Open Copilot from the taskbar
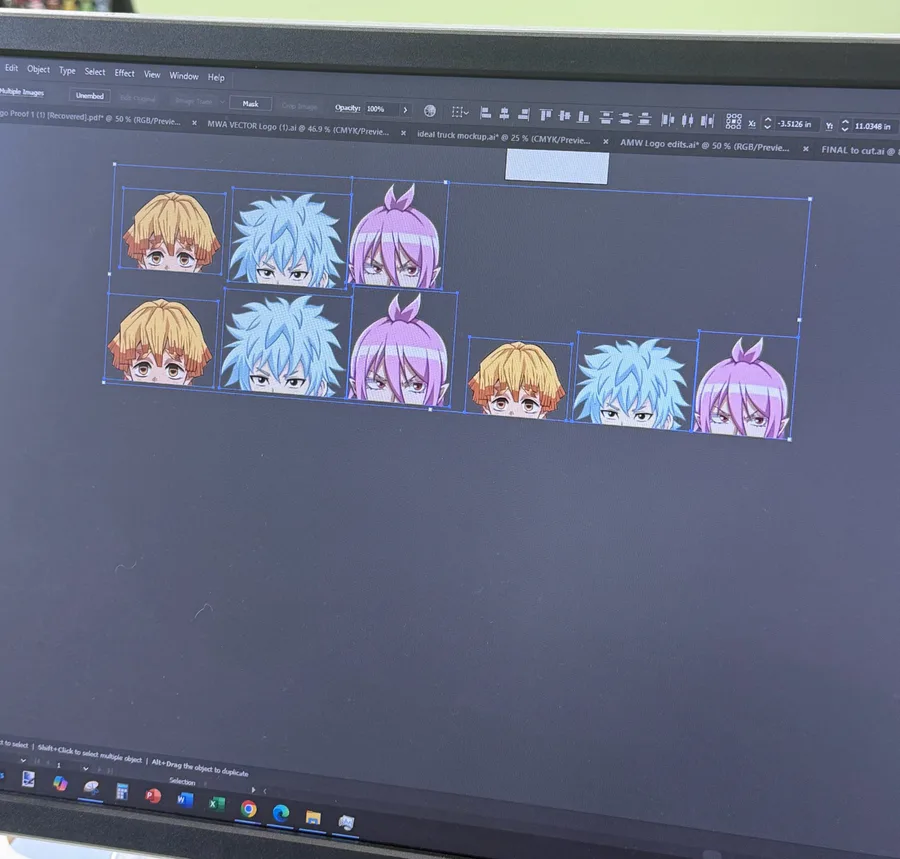This screenshot has height=859, width=900. 60,783
